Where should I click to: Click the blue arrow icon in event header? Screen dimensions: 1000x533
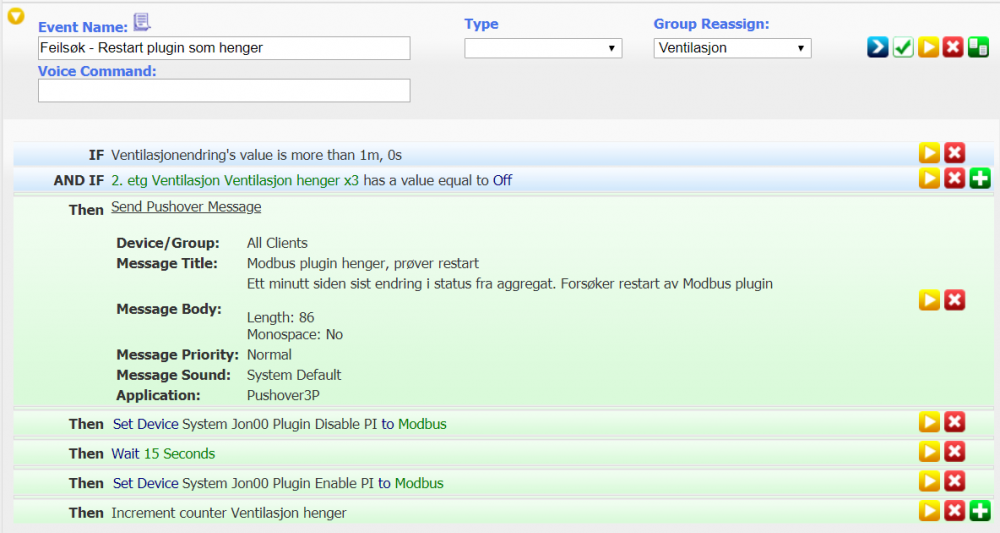[877, 48]
